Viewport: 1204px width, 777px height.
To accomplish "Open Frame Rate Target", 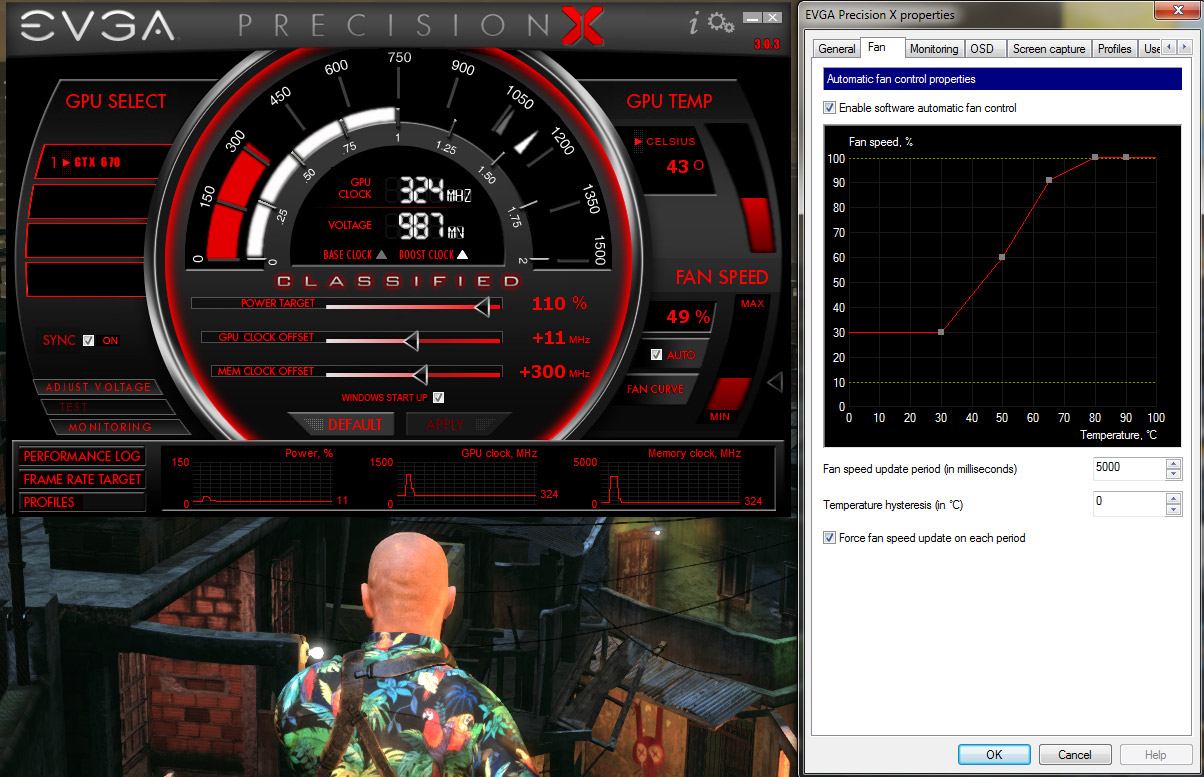I will pyautogui.click(x=82, y=479).
